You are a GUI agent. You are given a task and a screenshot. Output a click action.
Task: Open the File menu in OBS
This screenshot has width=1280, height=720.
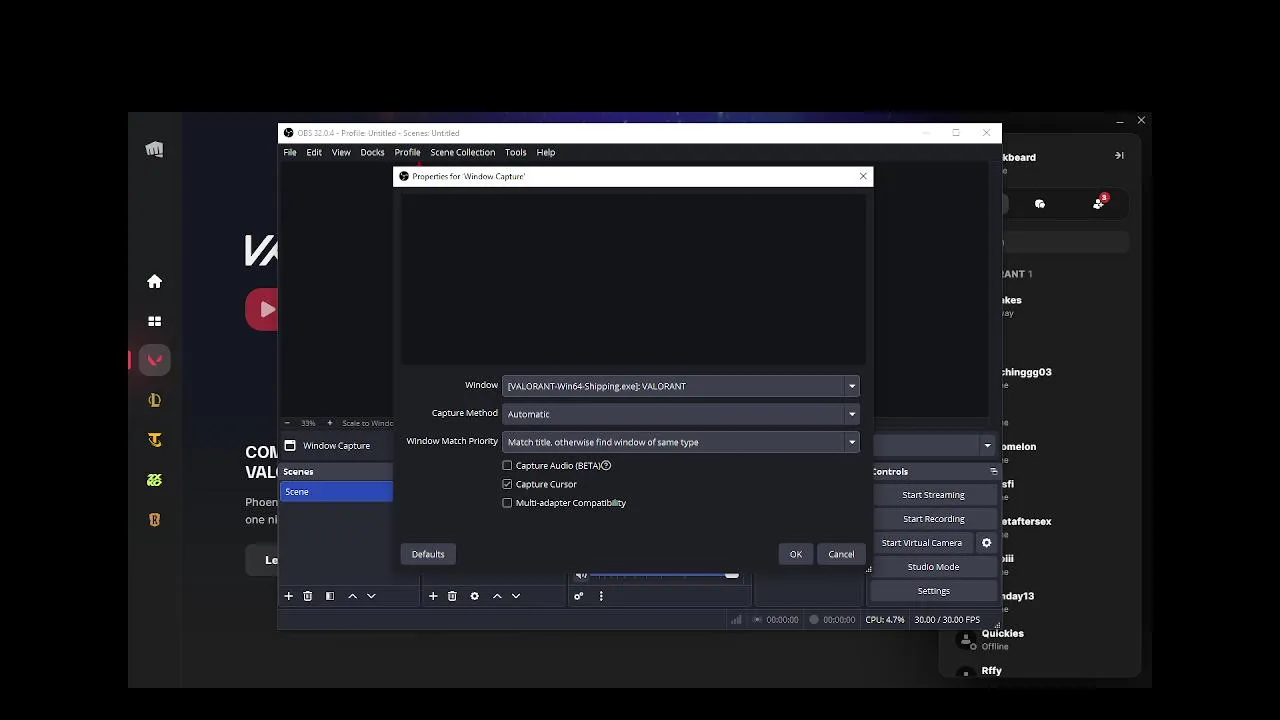click(x=290, y=152)
